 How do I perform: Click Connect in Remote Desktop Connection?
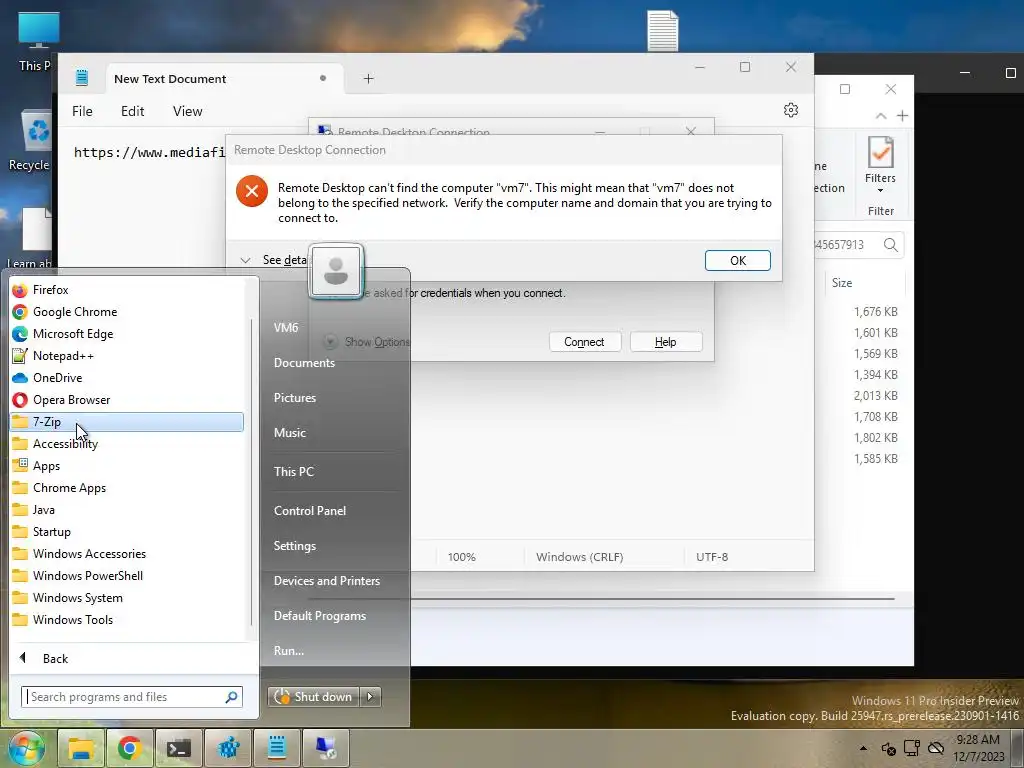[584, 342]
